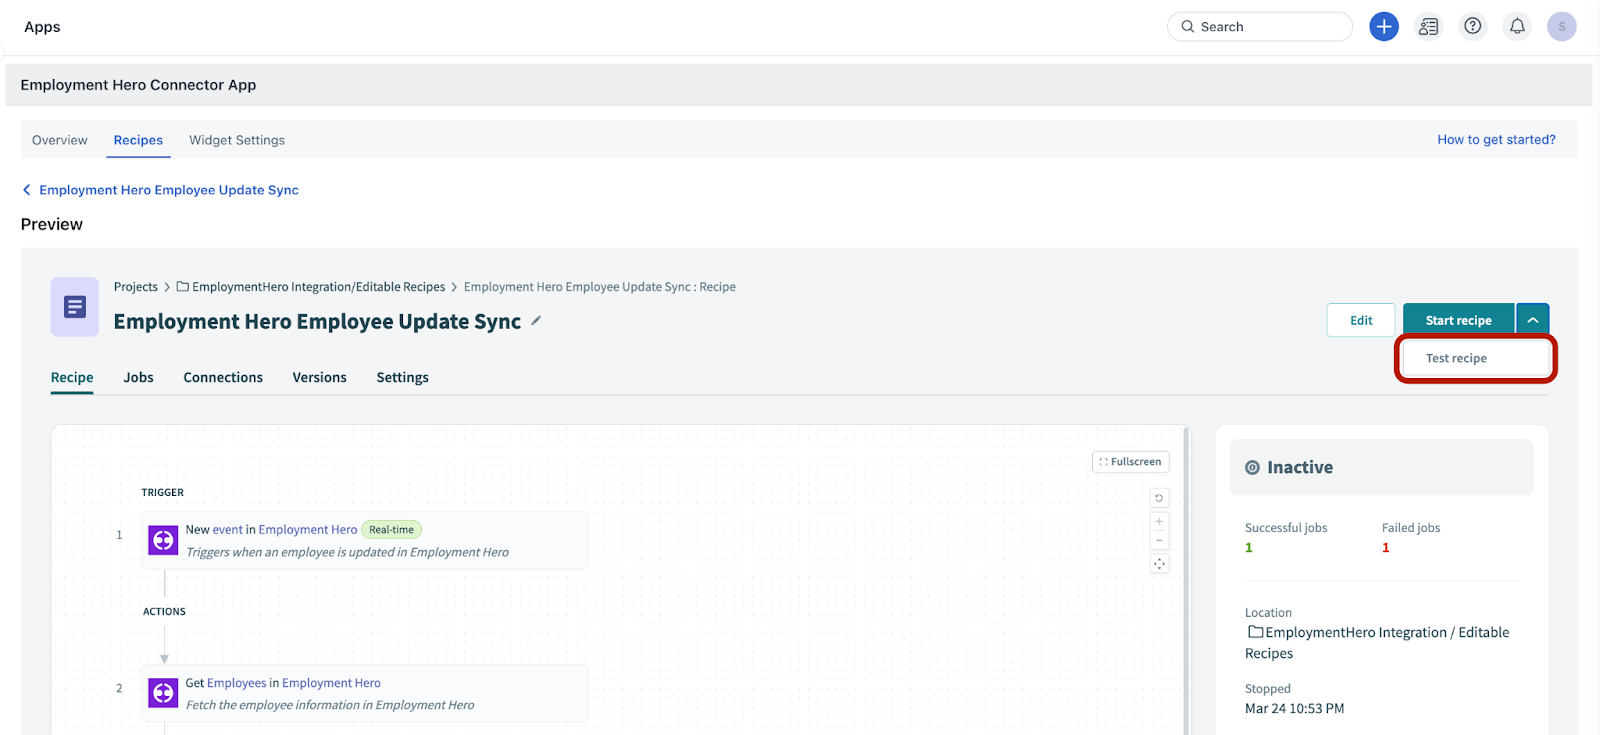Switch to the Overview tab
The image size is (1600, 735).
tap(60, 140)
